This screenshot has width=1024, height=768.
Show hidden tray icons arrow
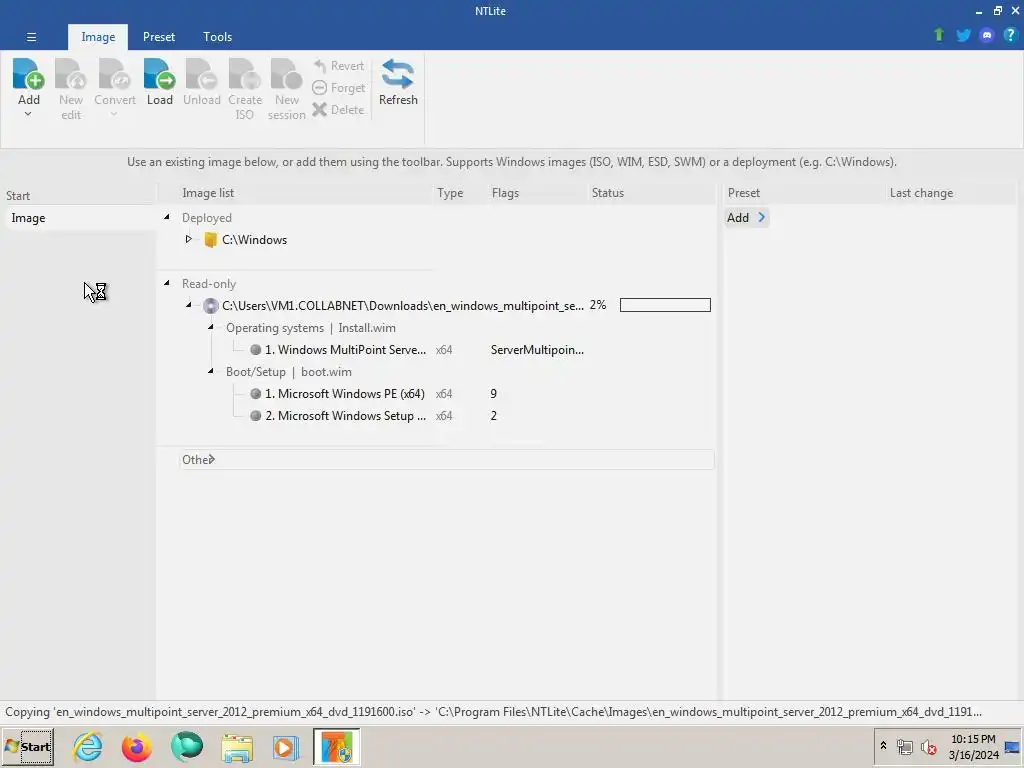click(883, 746)
